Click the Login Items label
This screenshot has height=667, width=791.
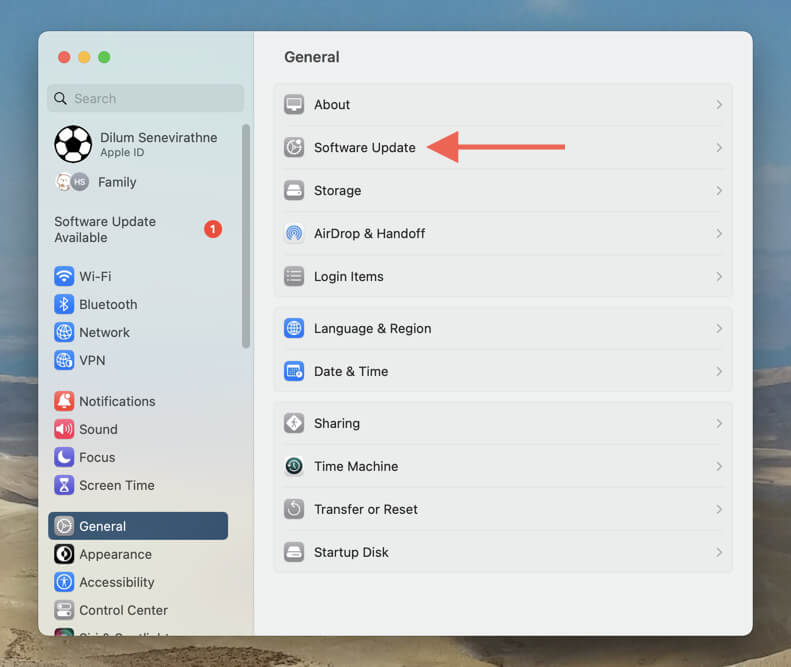[x=349, y=276]
